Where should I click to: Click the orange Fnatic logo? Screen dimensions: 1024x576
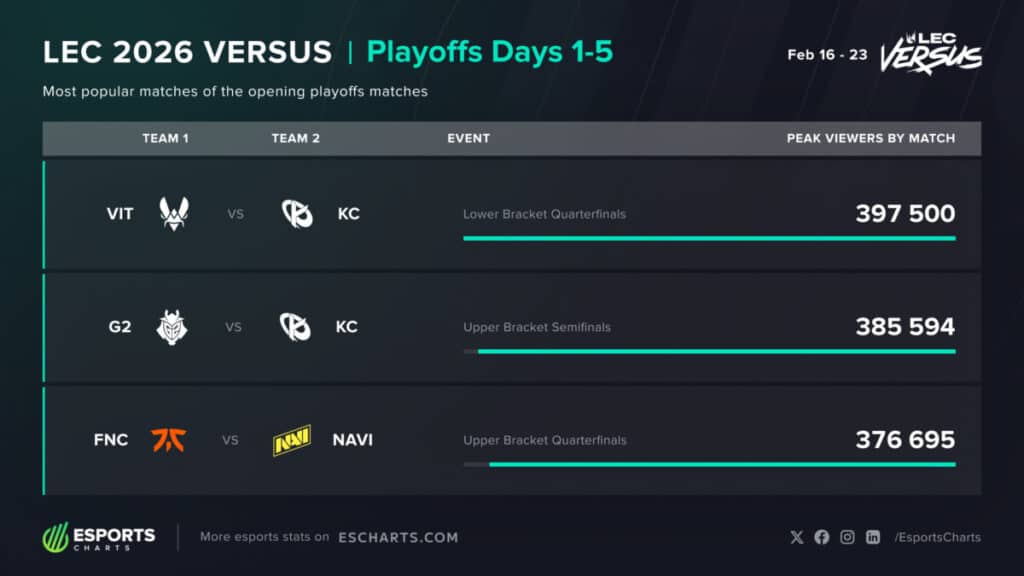point(168,440)
